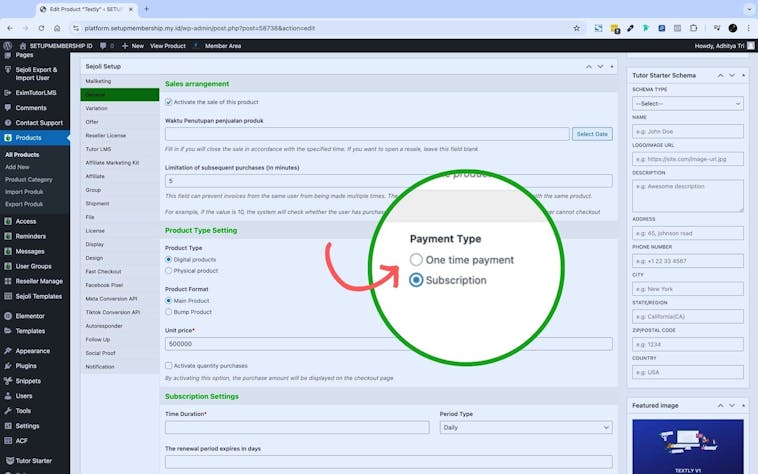Open the Schema Type dropdown
758x474 pixels.
click(687, 103)
